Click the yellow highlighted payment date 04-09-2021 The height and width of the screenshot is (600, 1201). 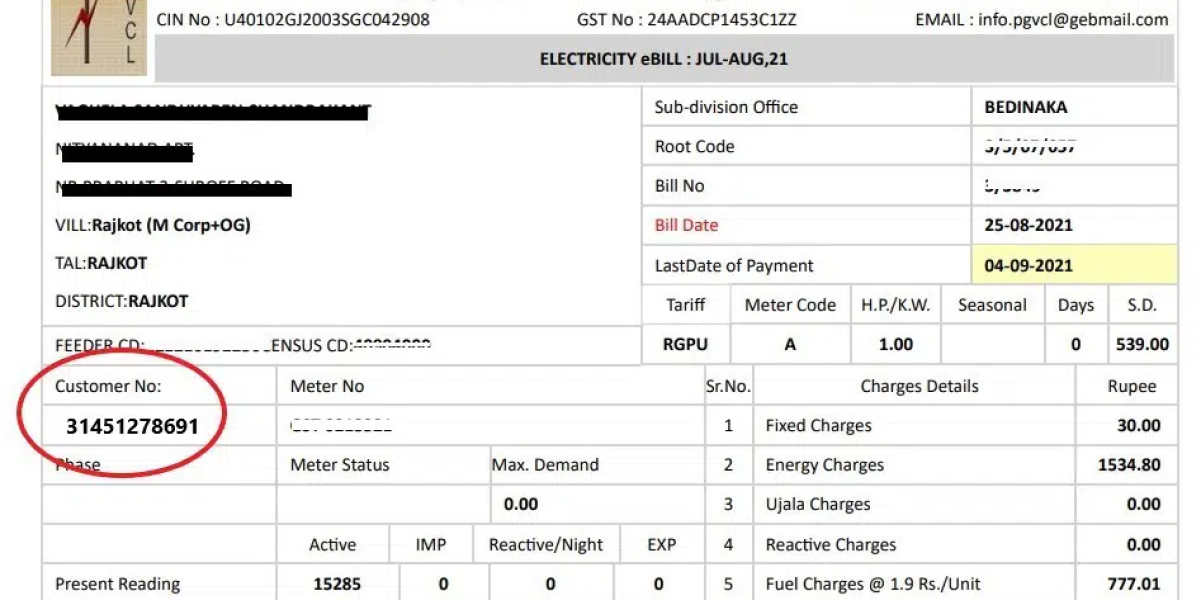(x=1028, y=266)
